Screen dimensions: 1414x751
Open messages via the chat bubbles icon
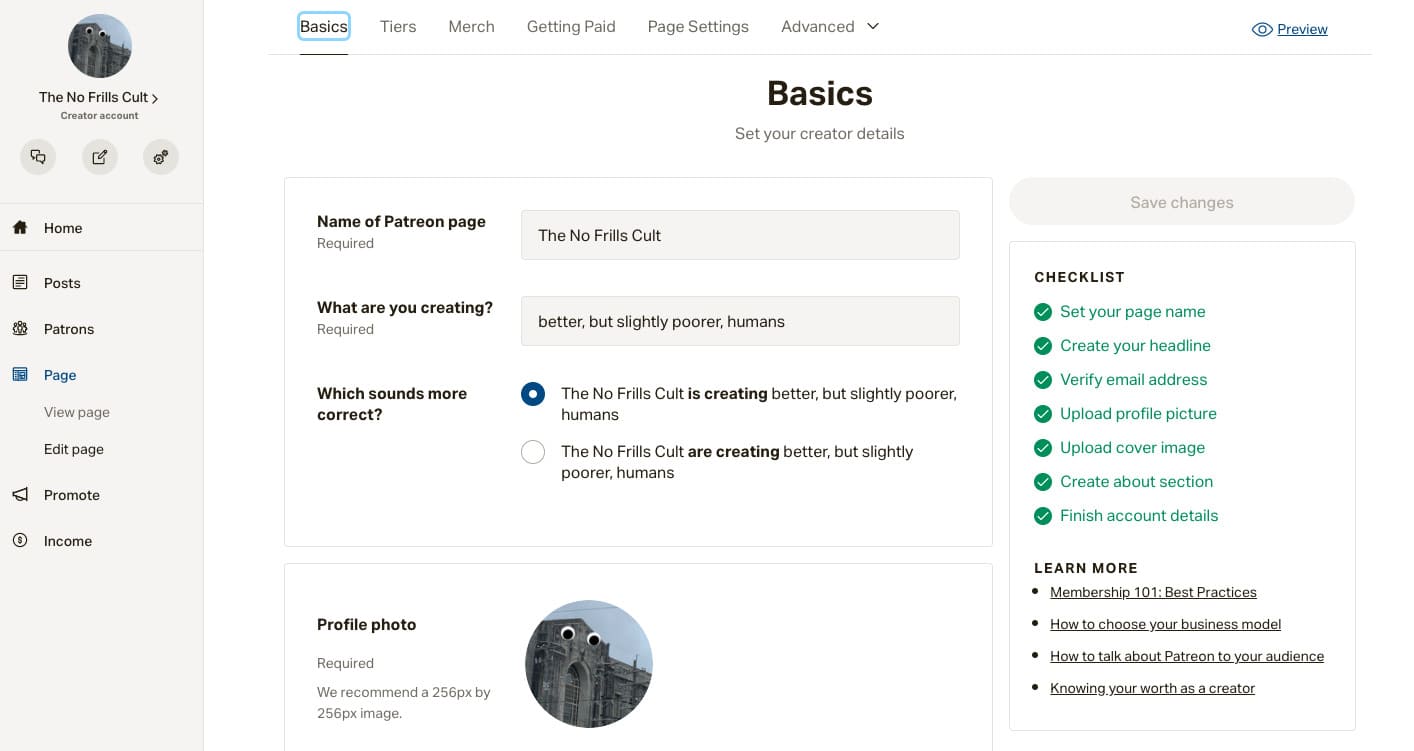click(x=38, y=157)
